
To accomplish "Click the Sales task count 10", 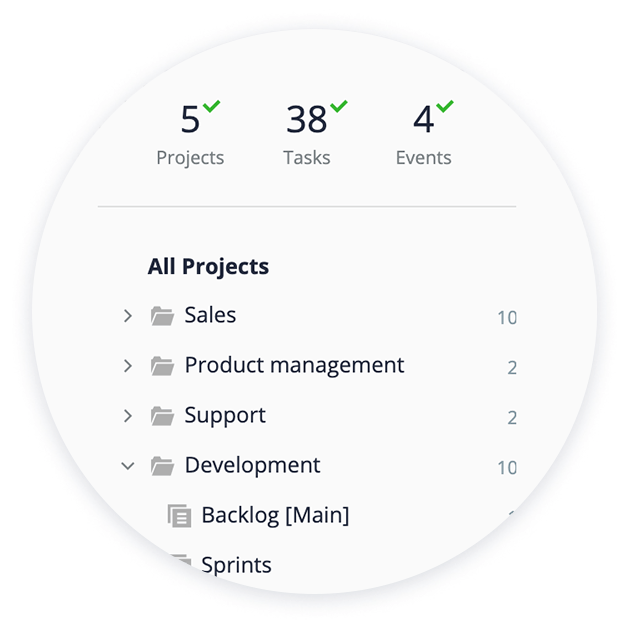I will [507, 318].
